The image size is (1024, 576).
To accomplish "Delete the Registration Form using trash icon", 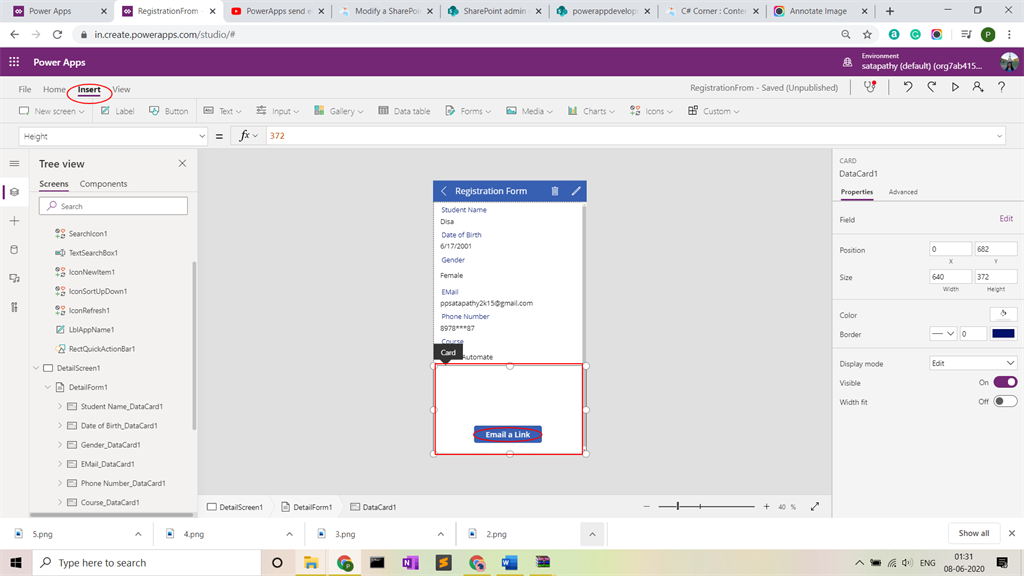I will (556, 190).
